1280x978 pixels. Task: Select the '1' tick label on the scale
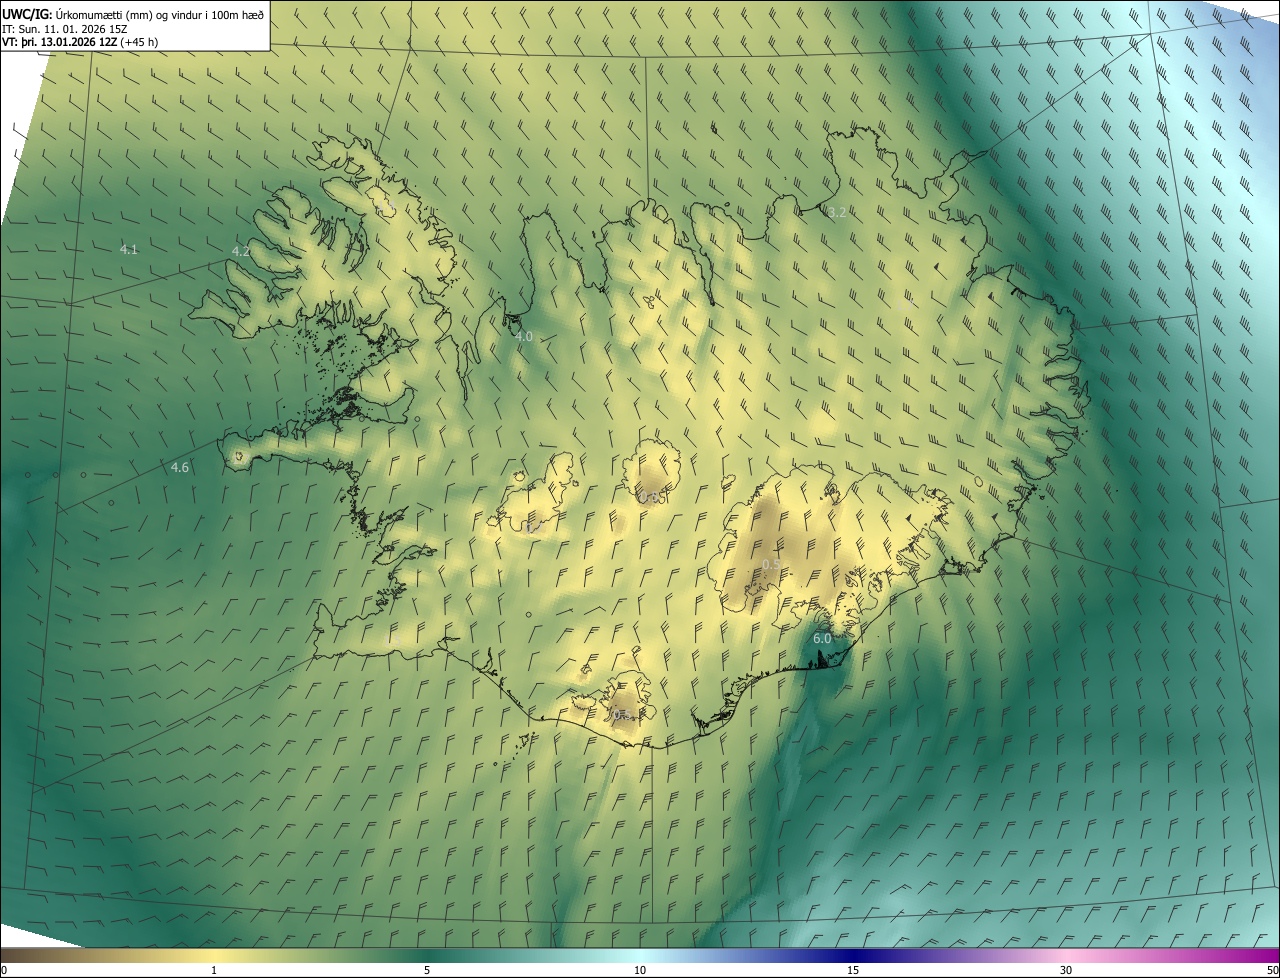[x=214, y=971]
